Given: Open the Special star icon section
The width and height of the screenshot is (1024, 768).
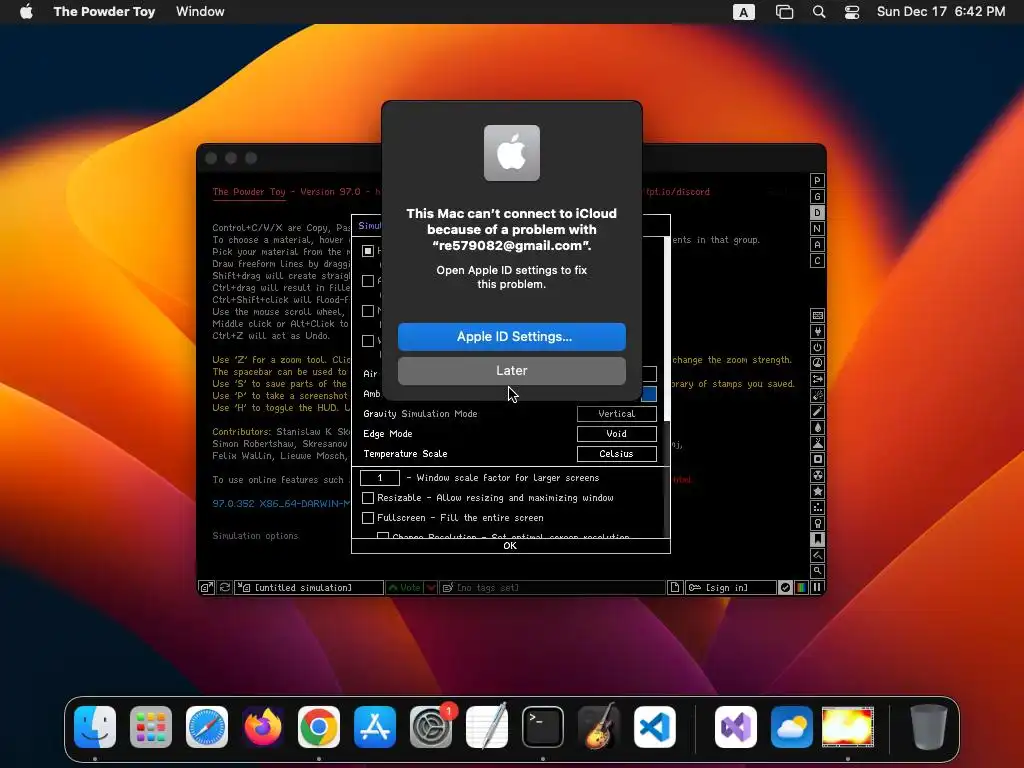Looking at the screenshot, I should (x=817, y=492).
